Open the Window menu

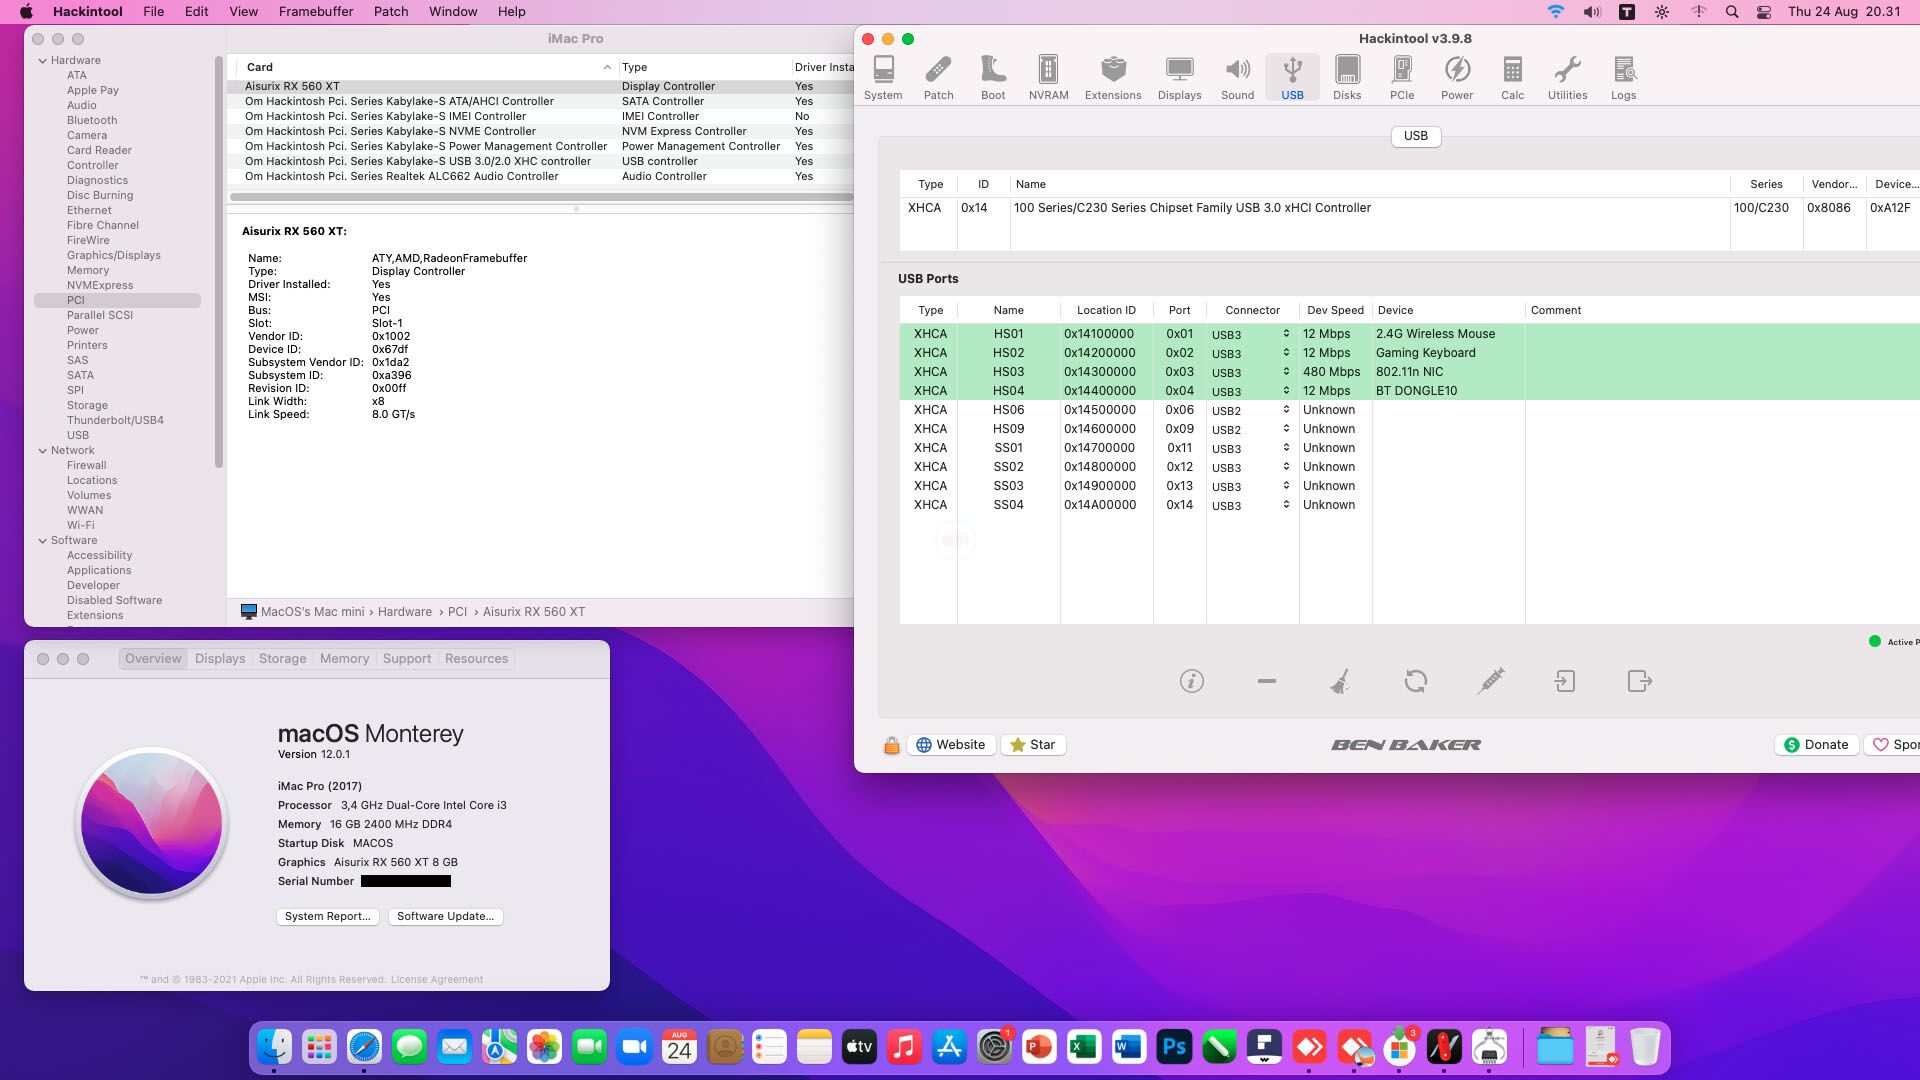[x=453, y=12]
